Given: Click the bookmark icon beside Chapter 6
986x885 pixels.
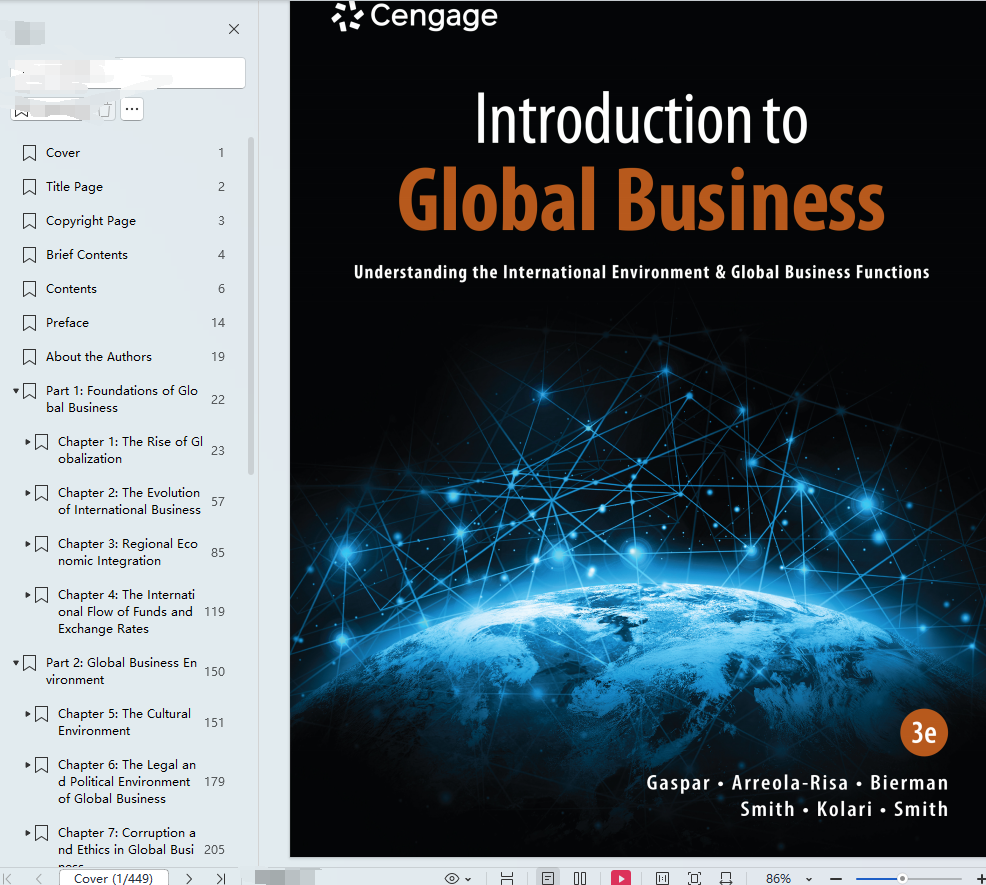Looking at the screenshot, I should tap(42, 765).
